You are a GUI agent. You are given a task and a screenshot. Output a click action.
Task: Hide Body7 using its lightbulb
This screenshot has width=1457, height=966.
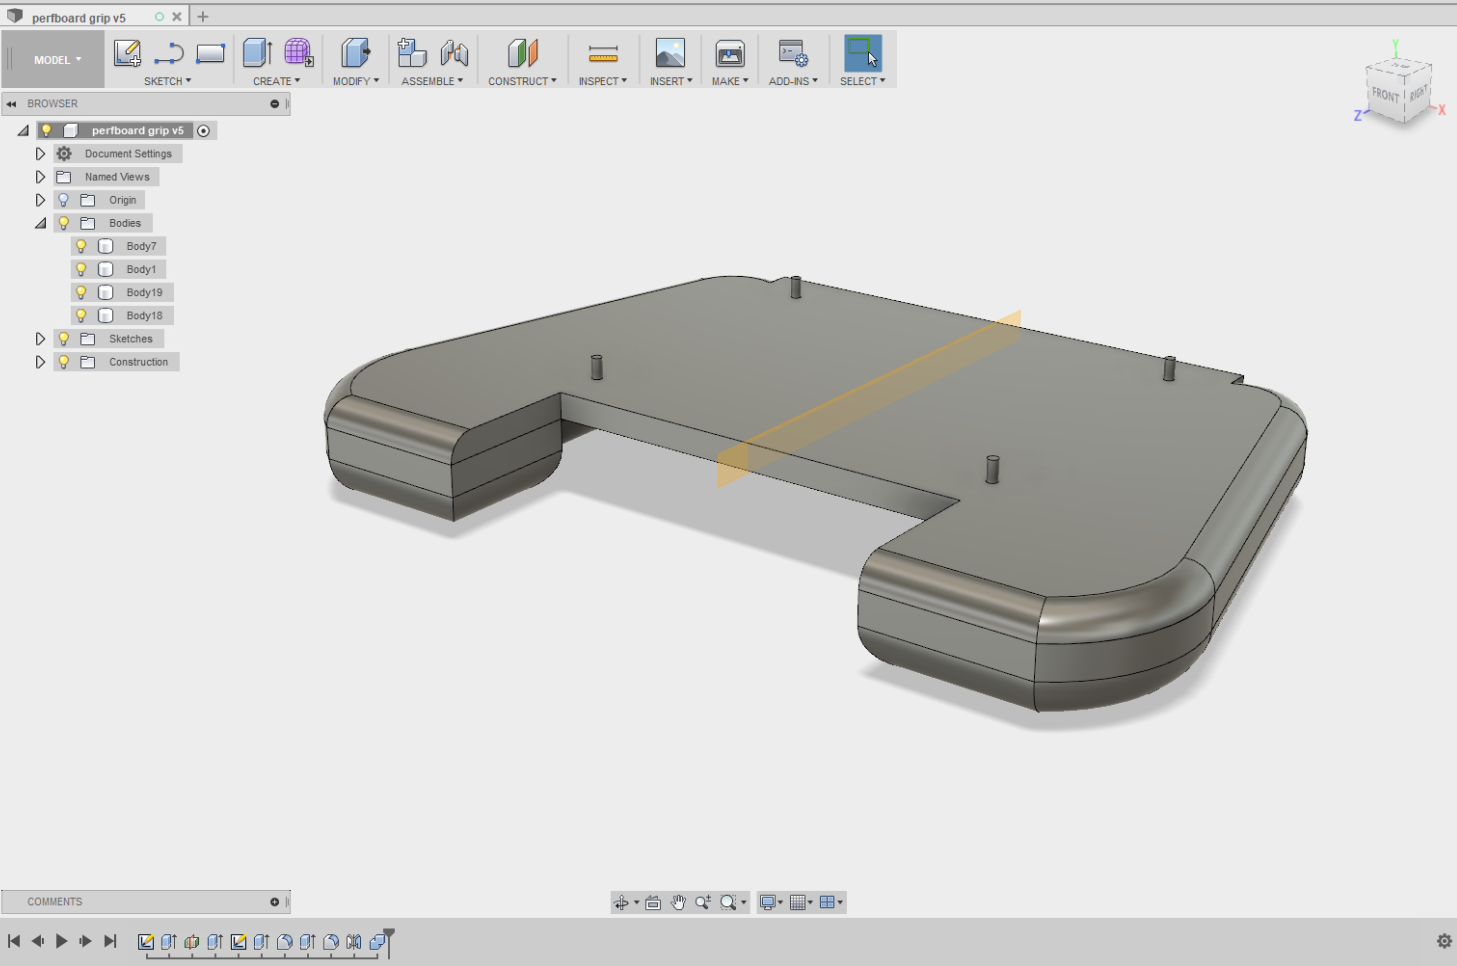click(x=81, y=246)
